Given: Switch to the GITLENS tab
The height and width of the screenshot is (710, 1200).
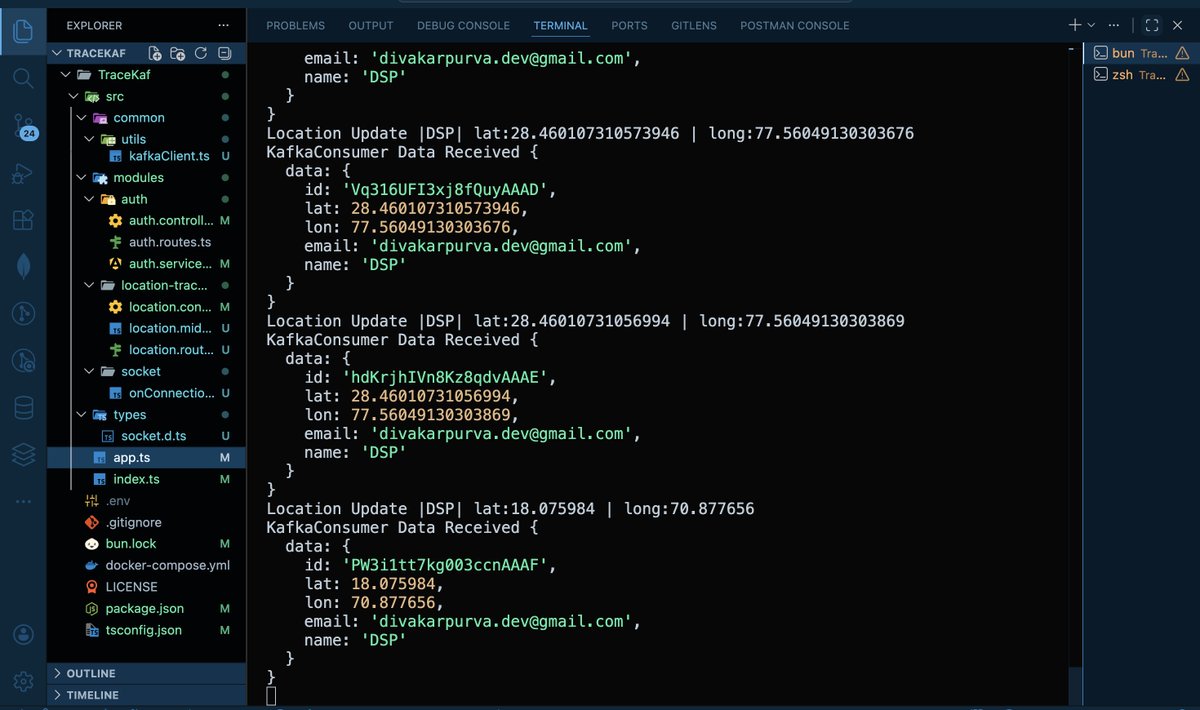Looking at the screenshot, I should coord(694,25).
